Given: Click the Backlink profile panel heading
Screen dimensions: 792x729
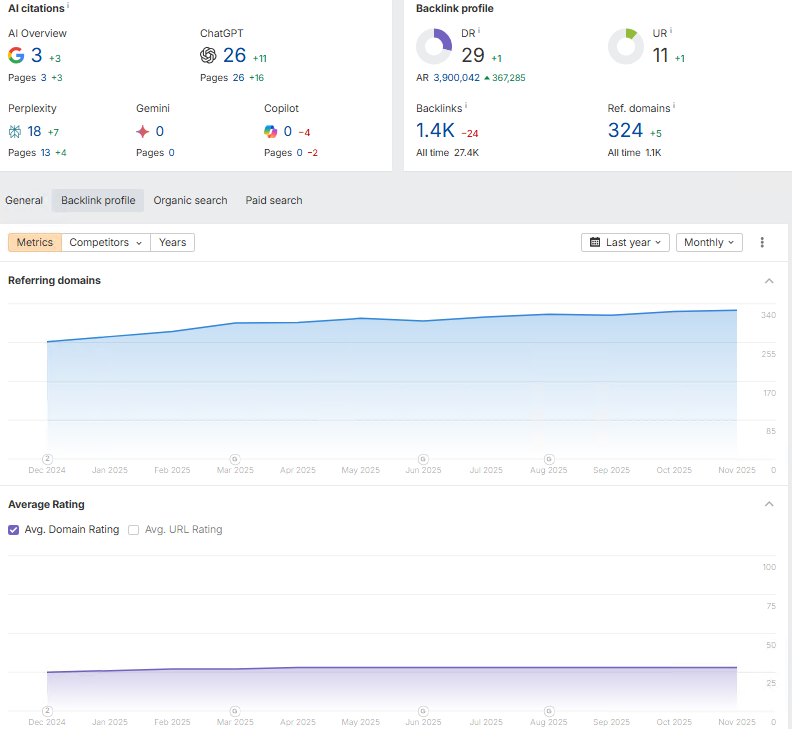Looking at the screenshot, I should [455, 9].
